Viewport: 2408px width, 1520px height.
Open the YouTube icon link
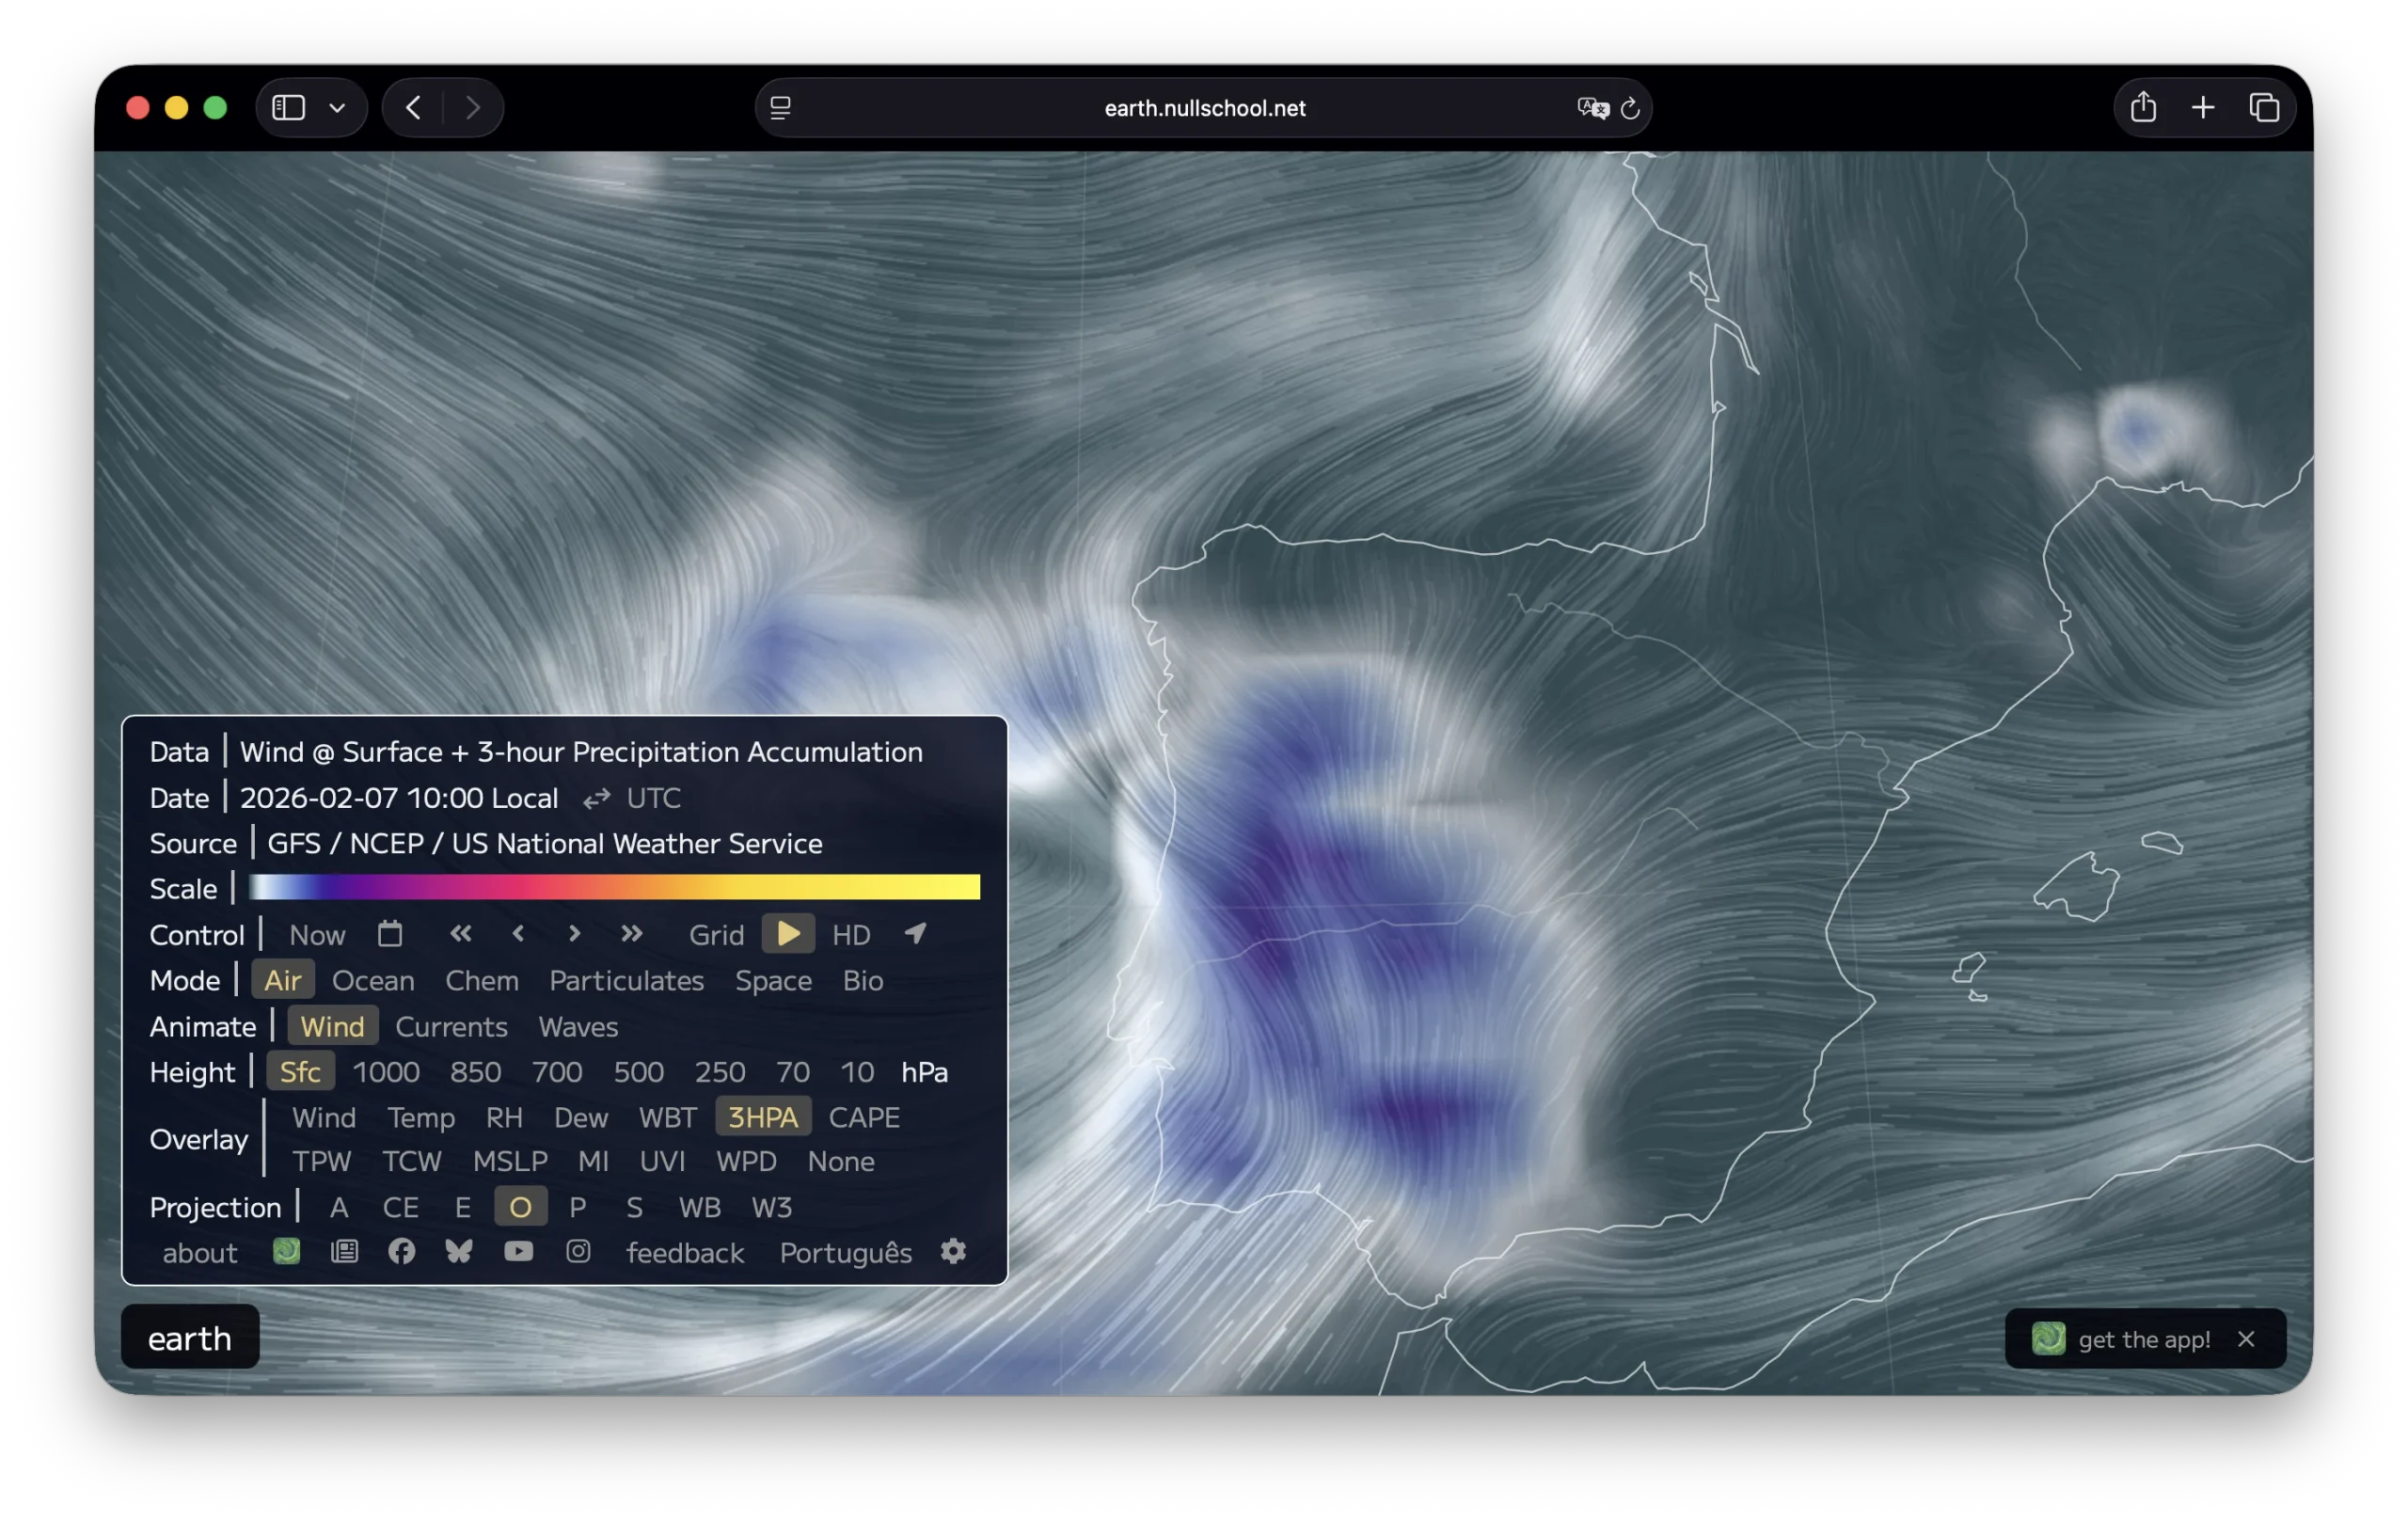(518, 1251)
